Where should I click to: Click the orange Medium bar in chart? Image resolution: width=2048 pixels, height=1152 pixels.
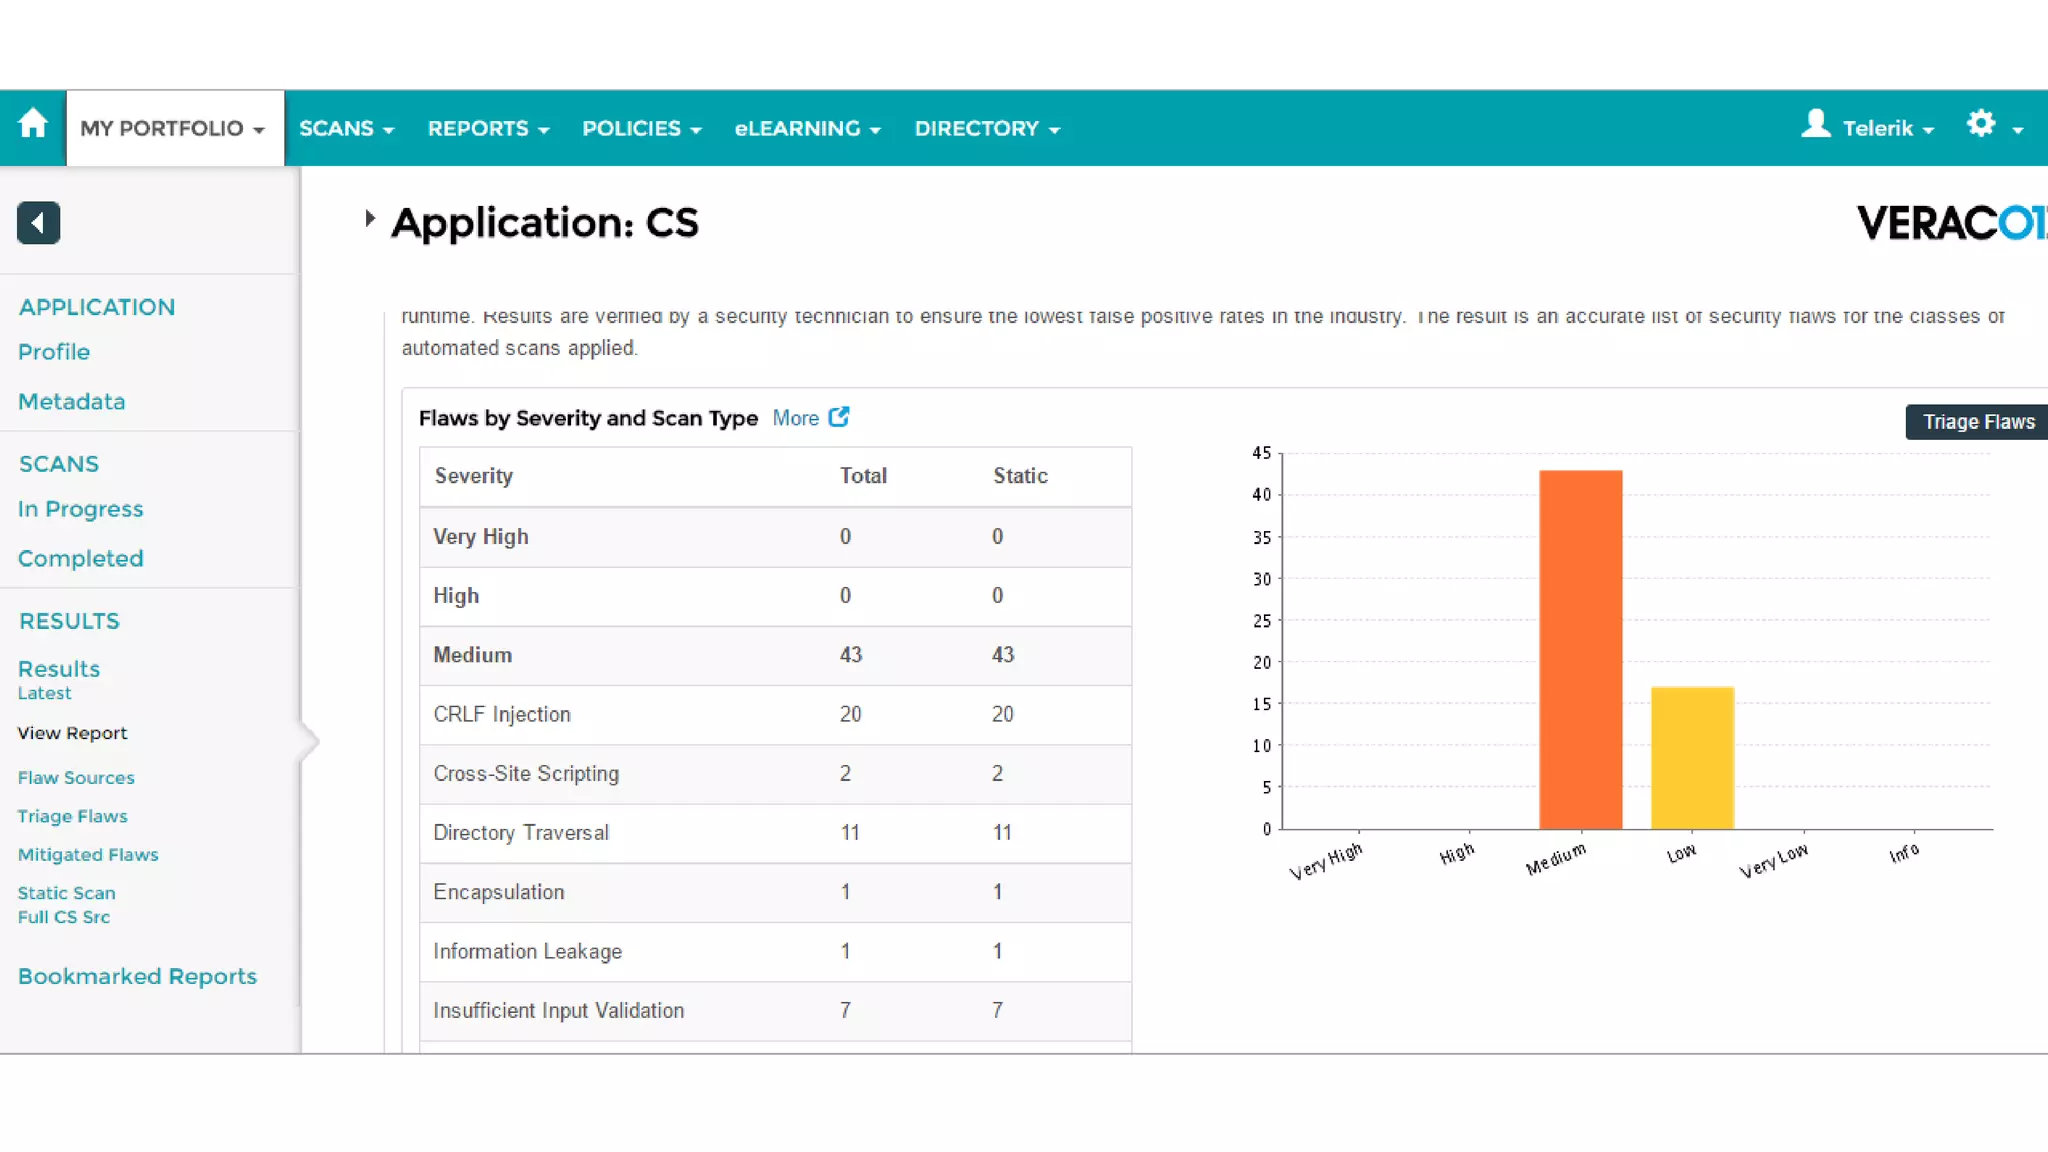[1580, 650]
